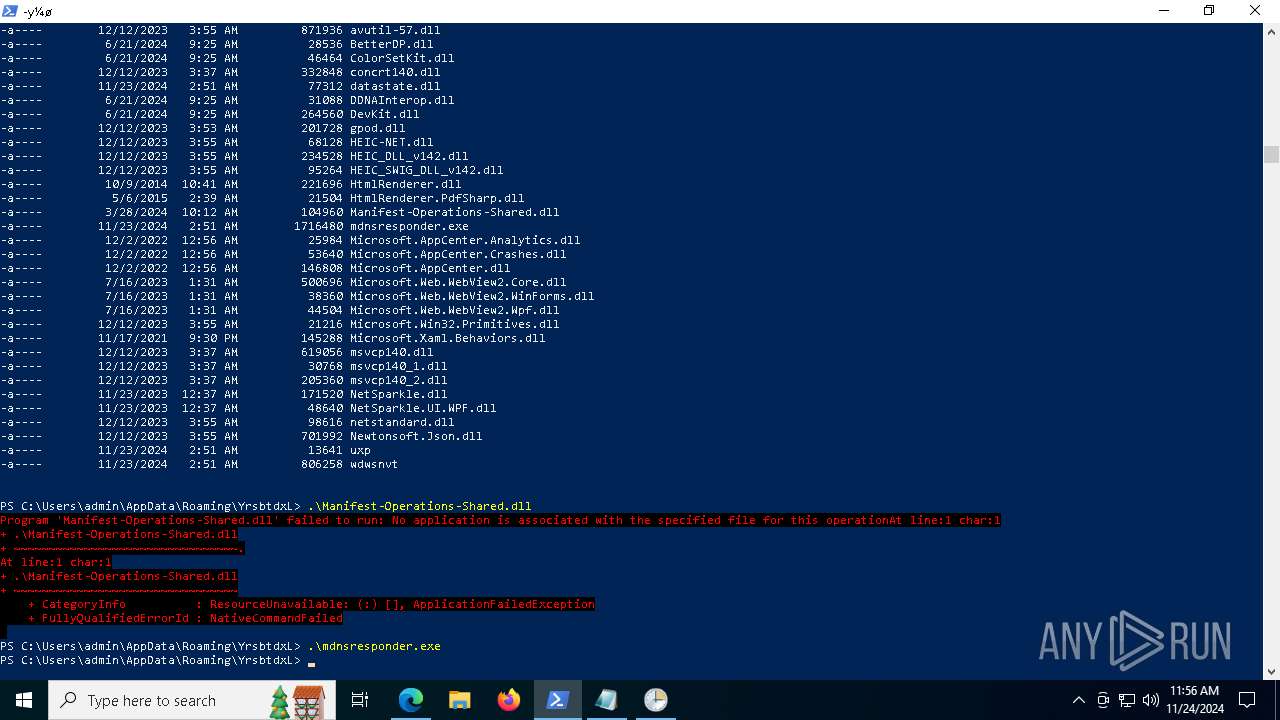1280x720 pixels.
Task: Click the HEIC-NET.dll file entry
Action: click(392, 142)
